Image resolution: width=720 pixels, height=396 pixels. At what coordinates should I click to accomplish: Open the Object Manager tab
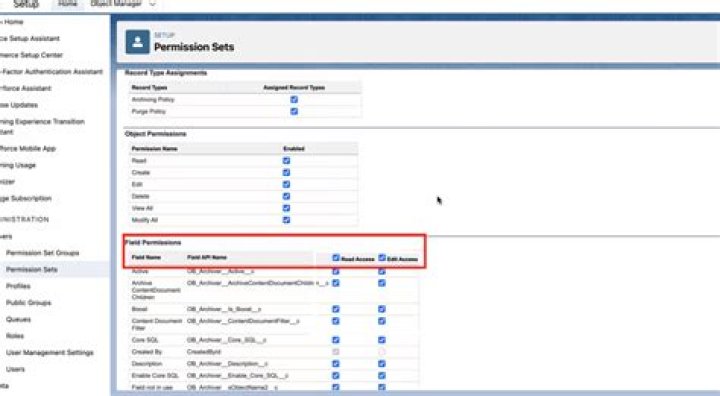116,4
